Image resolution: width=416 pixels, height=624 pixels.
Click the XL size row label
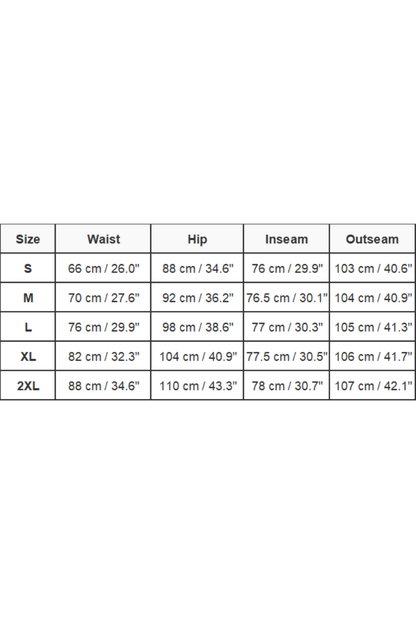coord(28,356)
